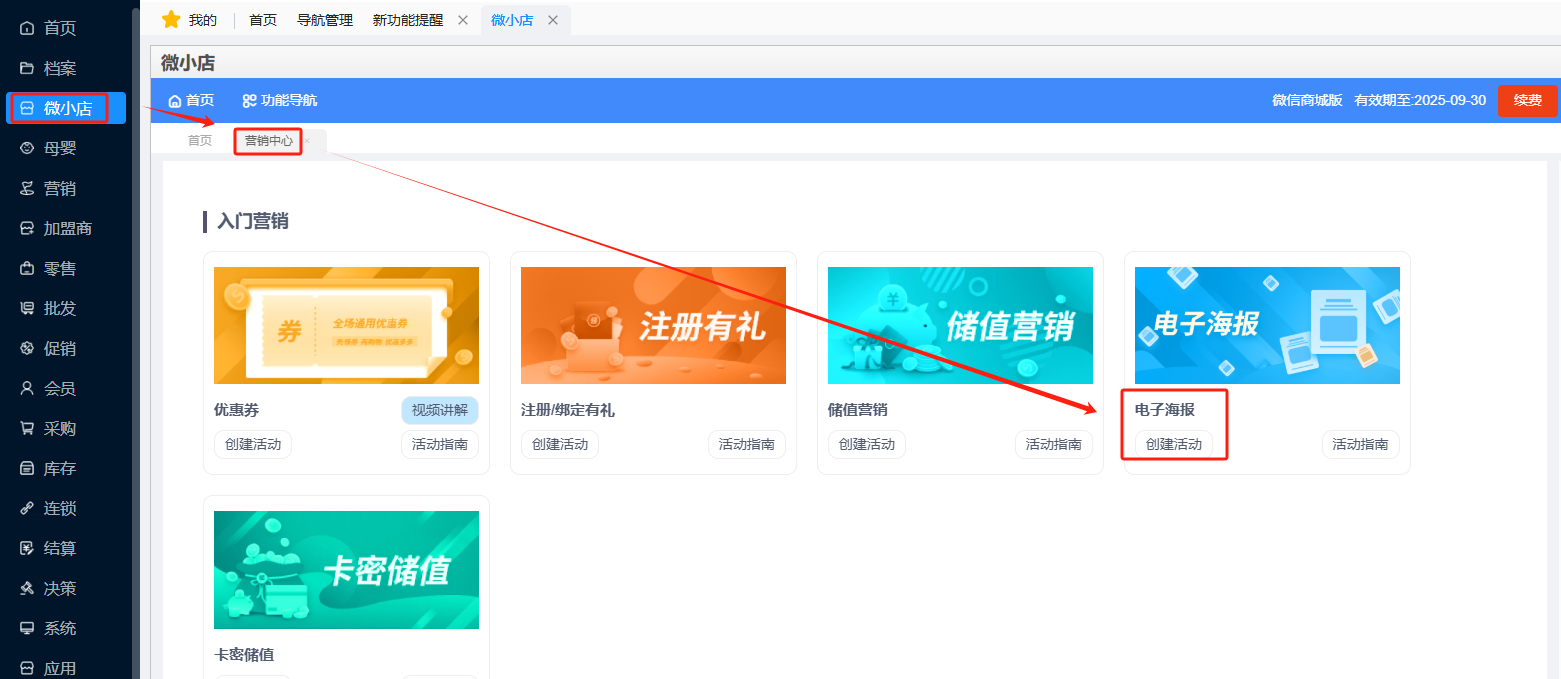Click the 结算 icon in sidebar

(x=27, y=548)
